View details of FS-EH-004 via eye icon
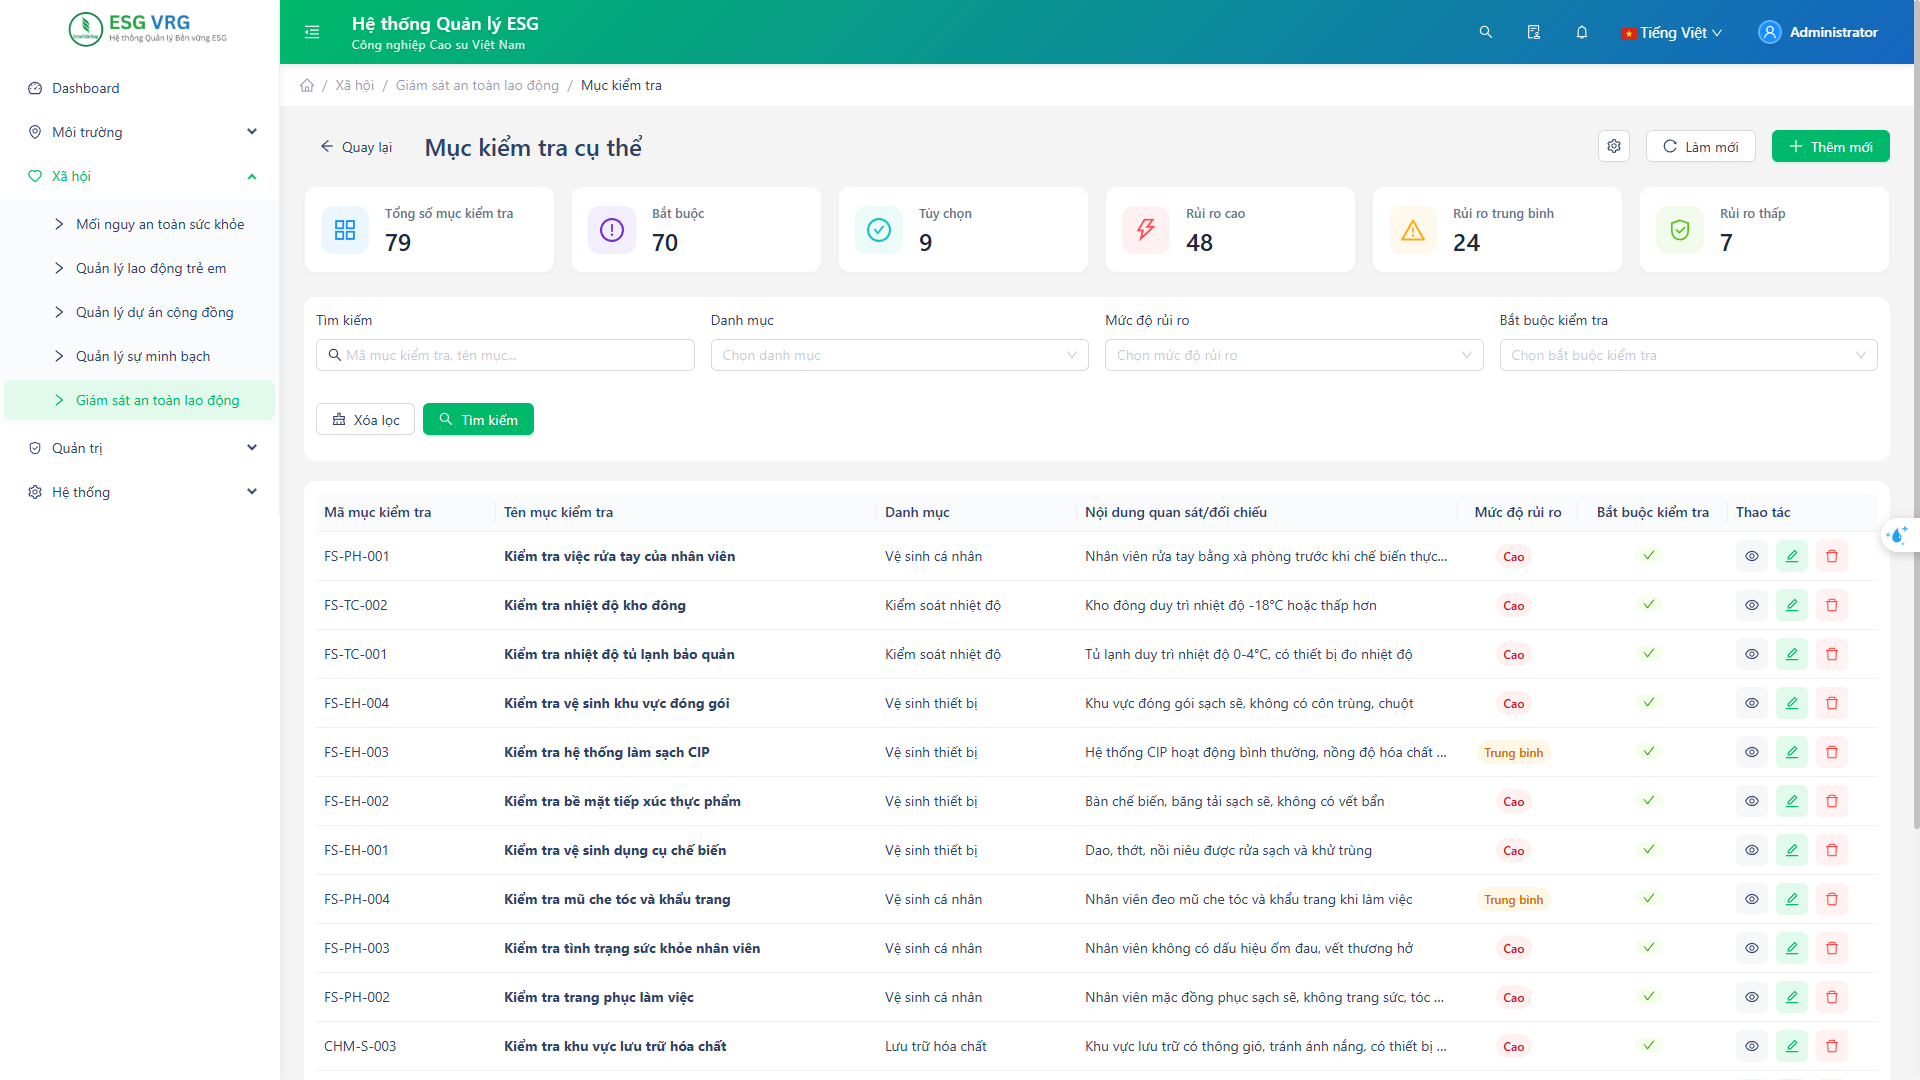The height and width of the screenshot is (1080, 1920). (1752, 703)
